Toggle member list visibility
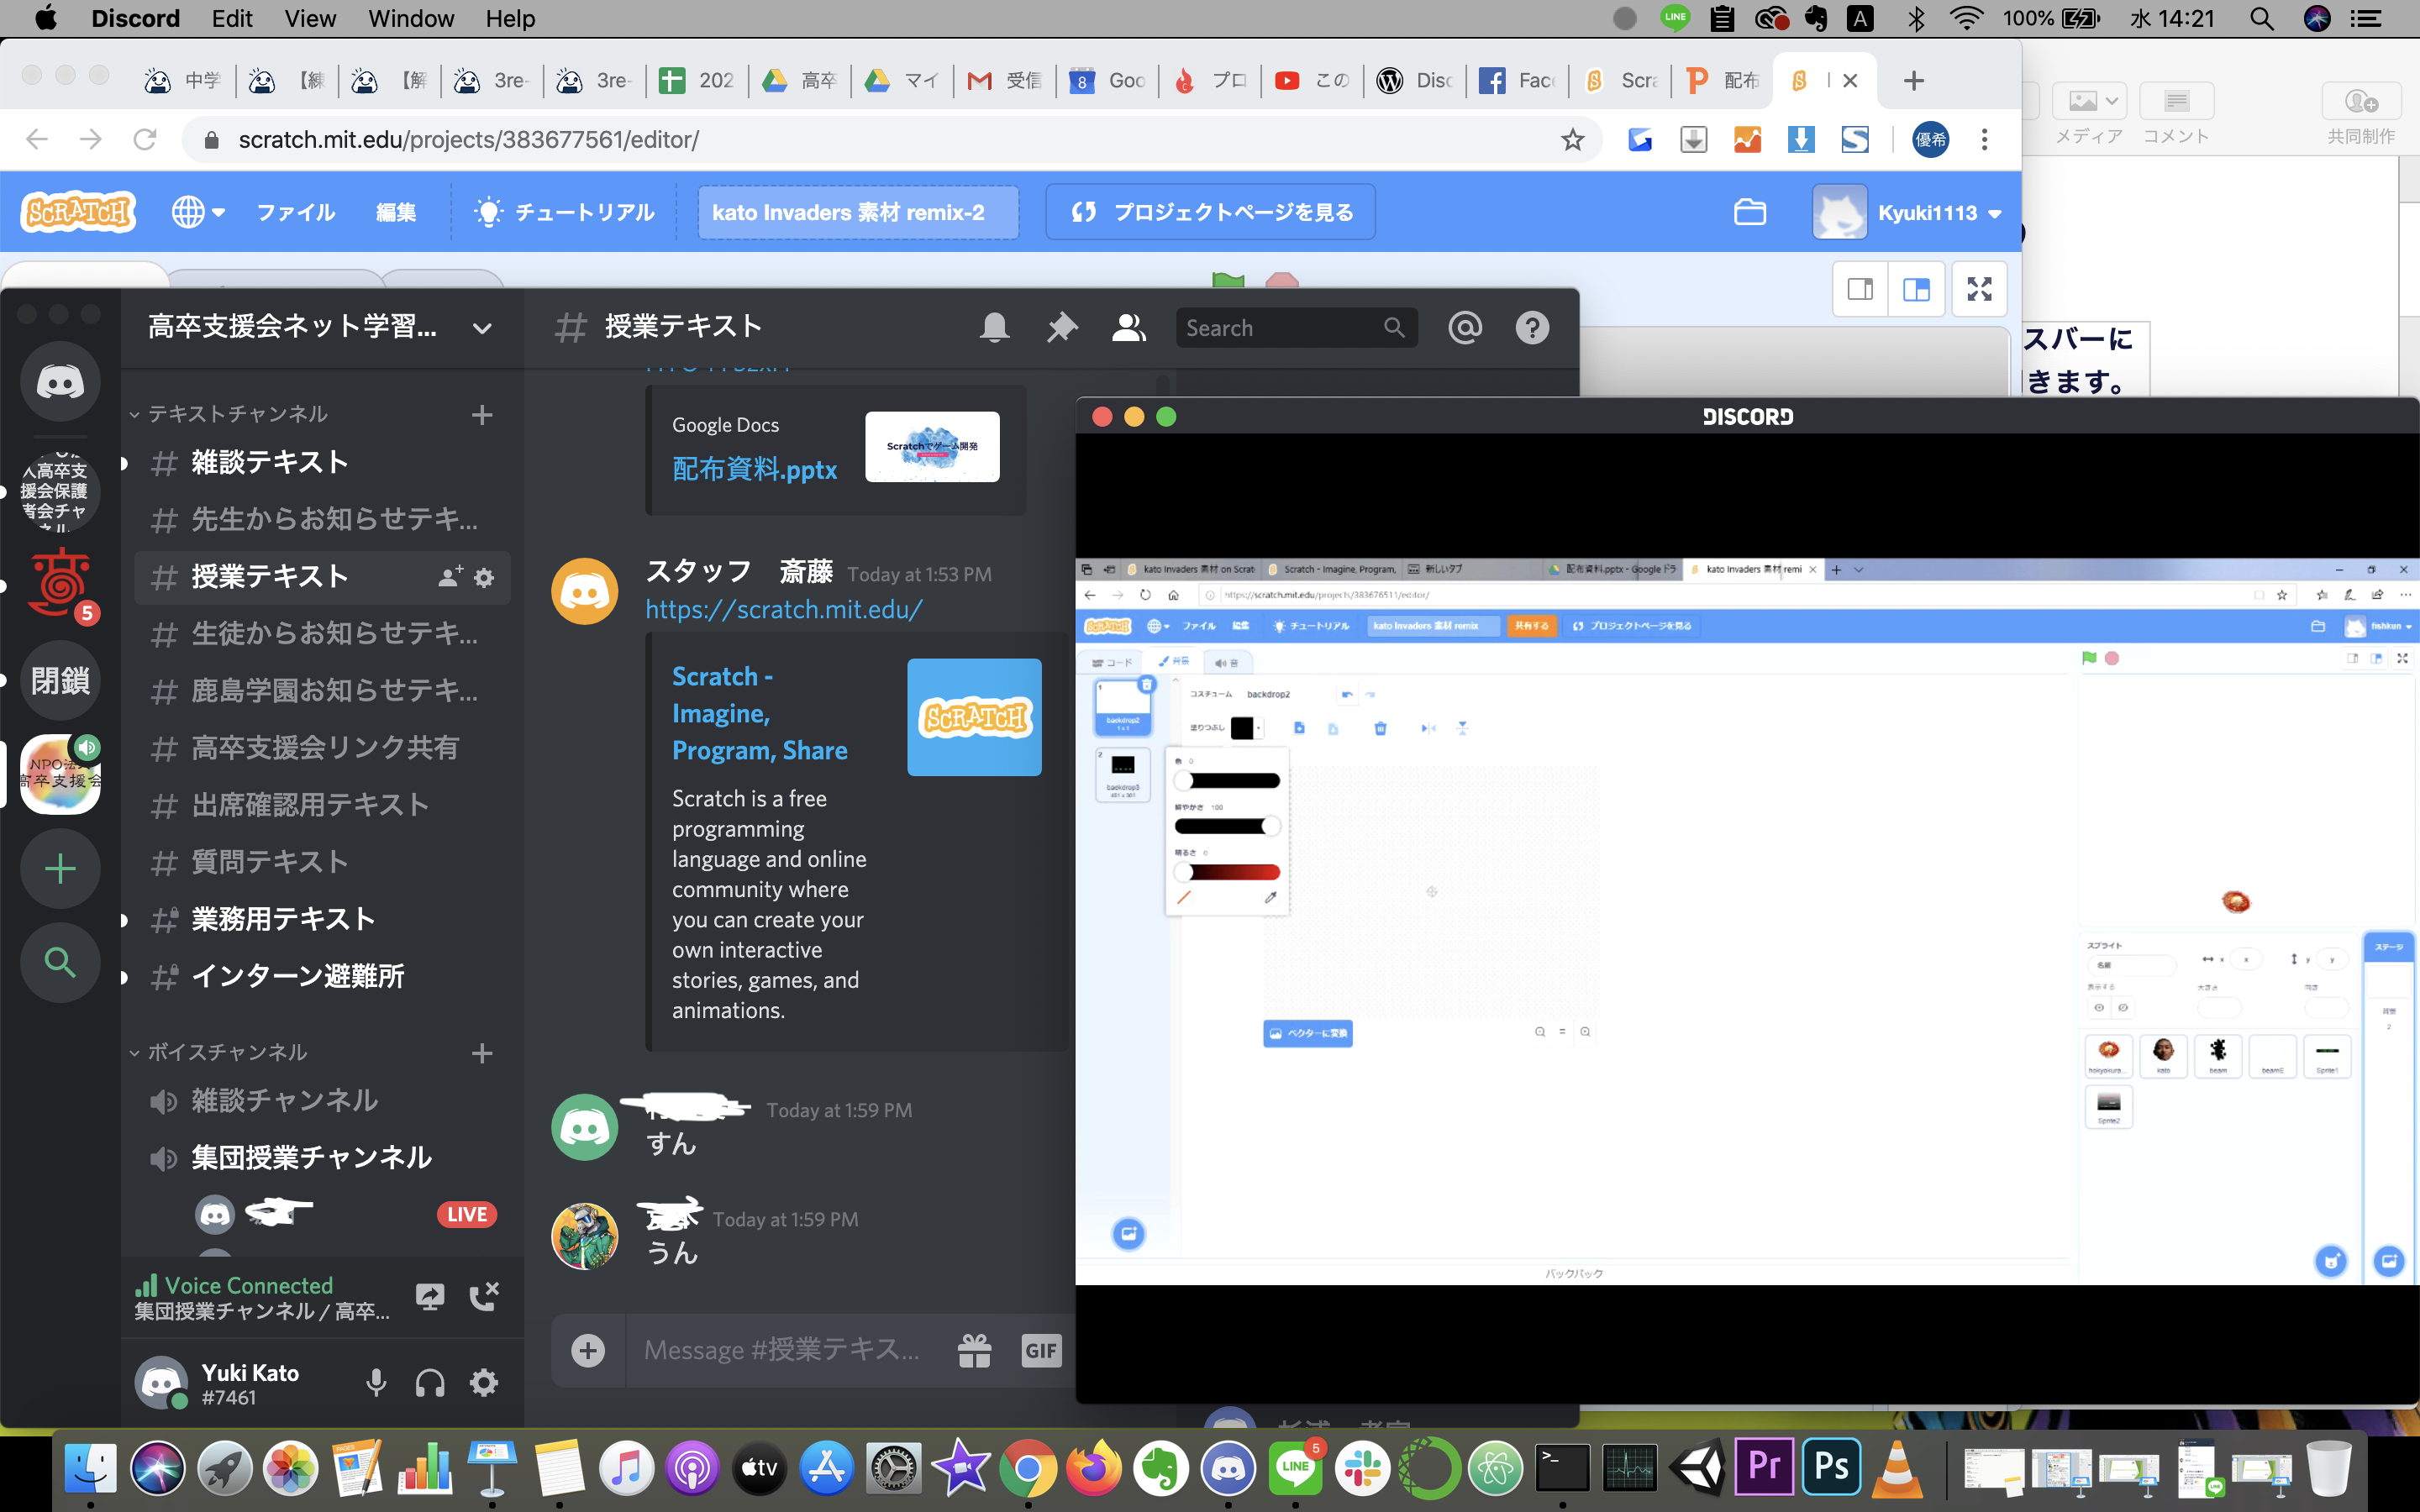Screen dimensions: 2420x1512 [1128, 327]
